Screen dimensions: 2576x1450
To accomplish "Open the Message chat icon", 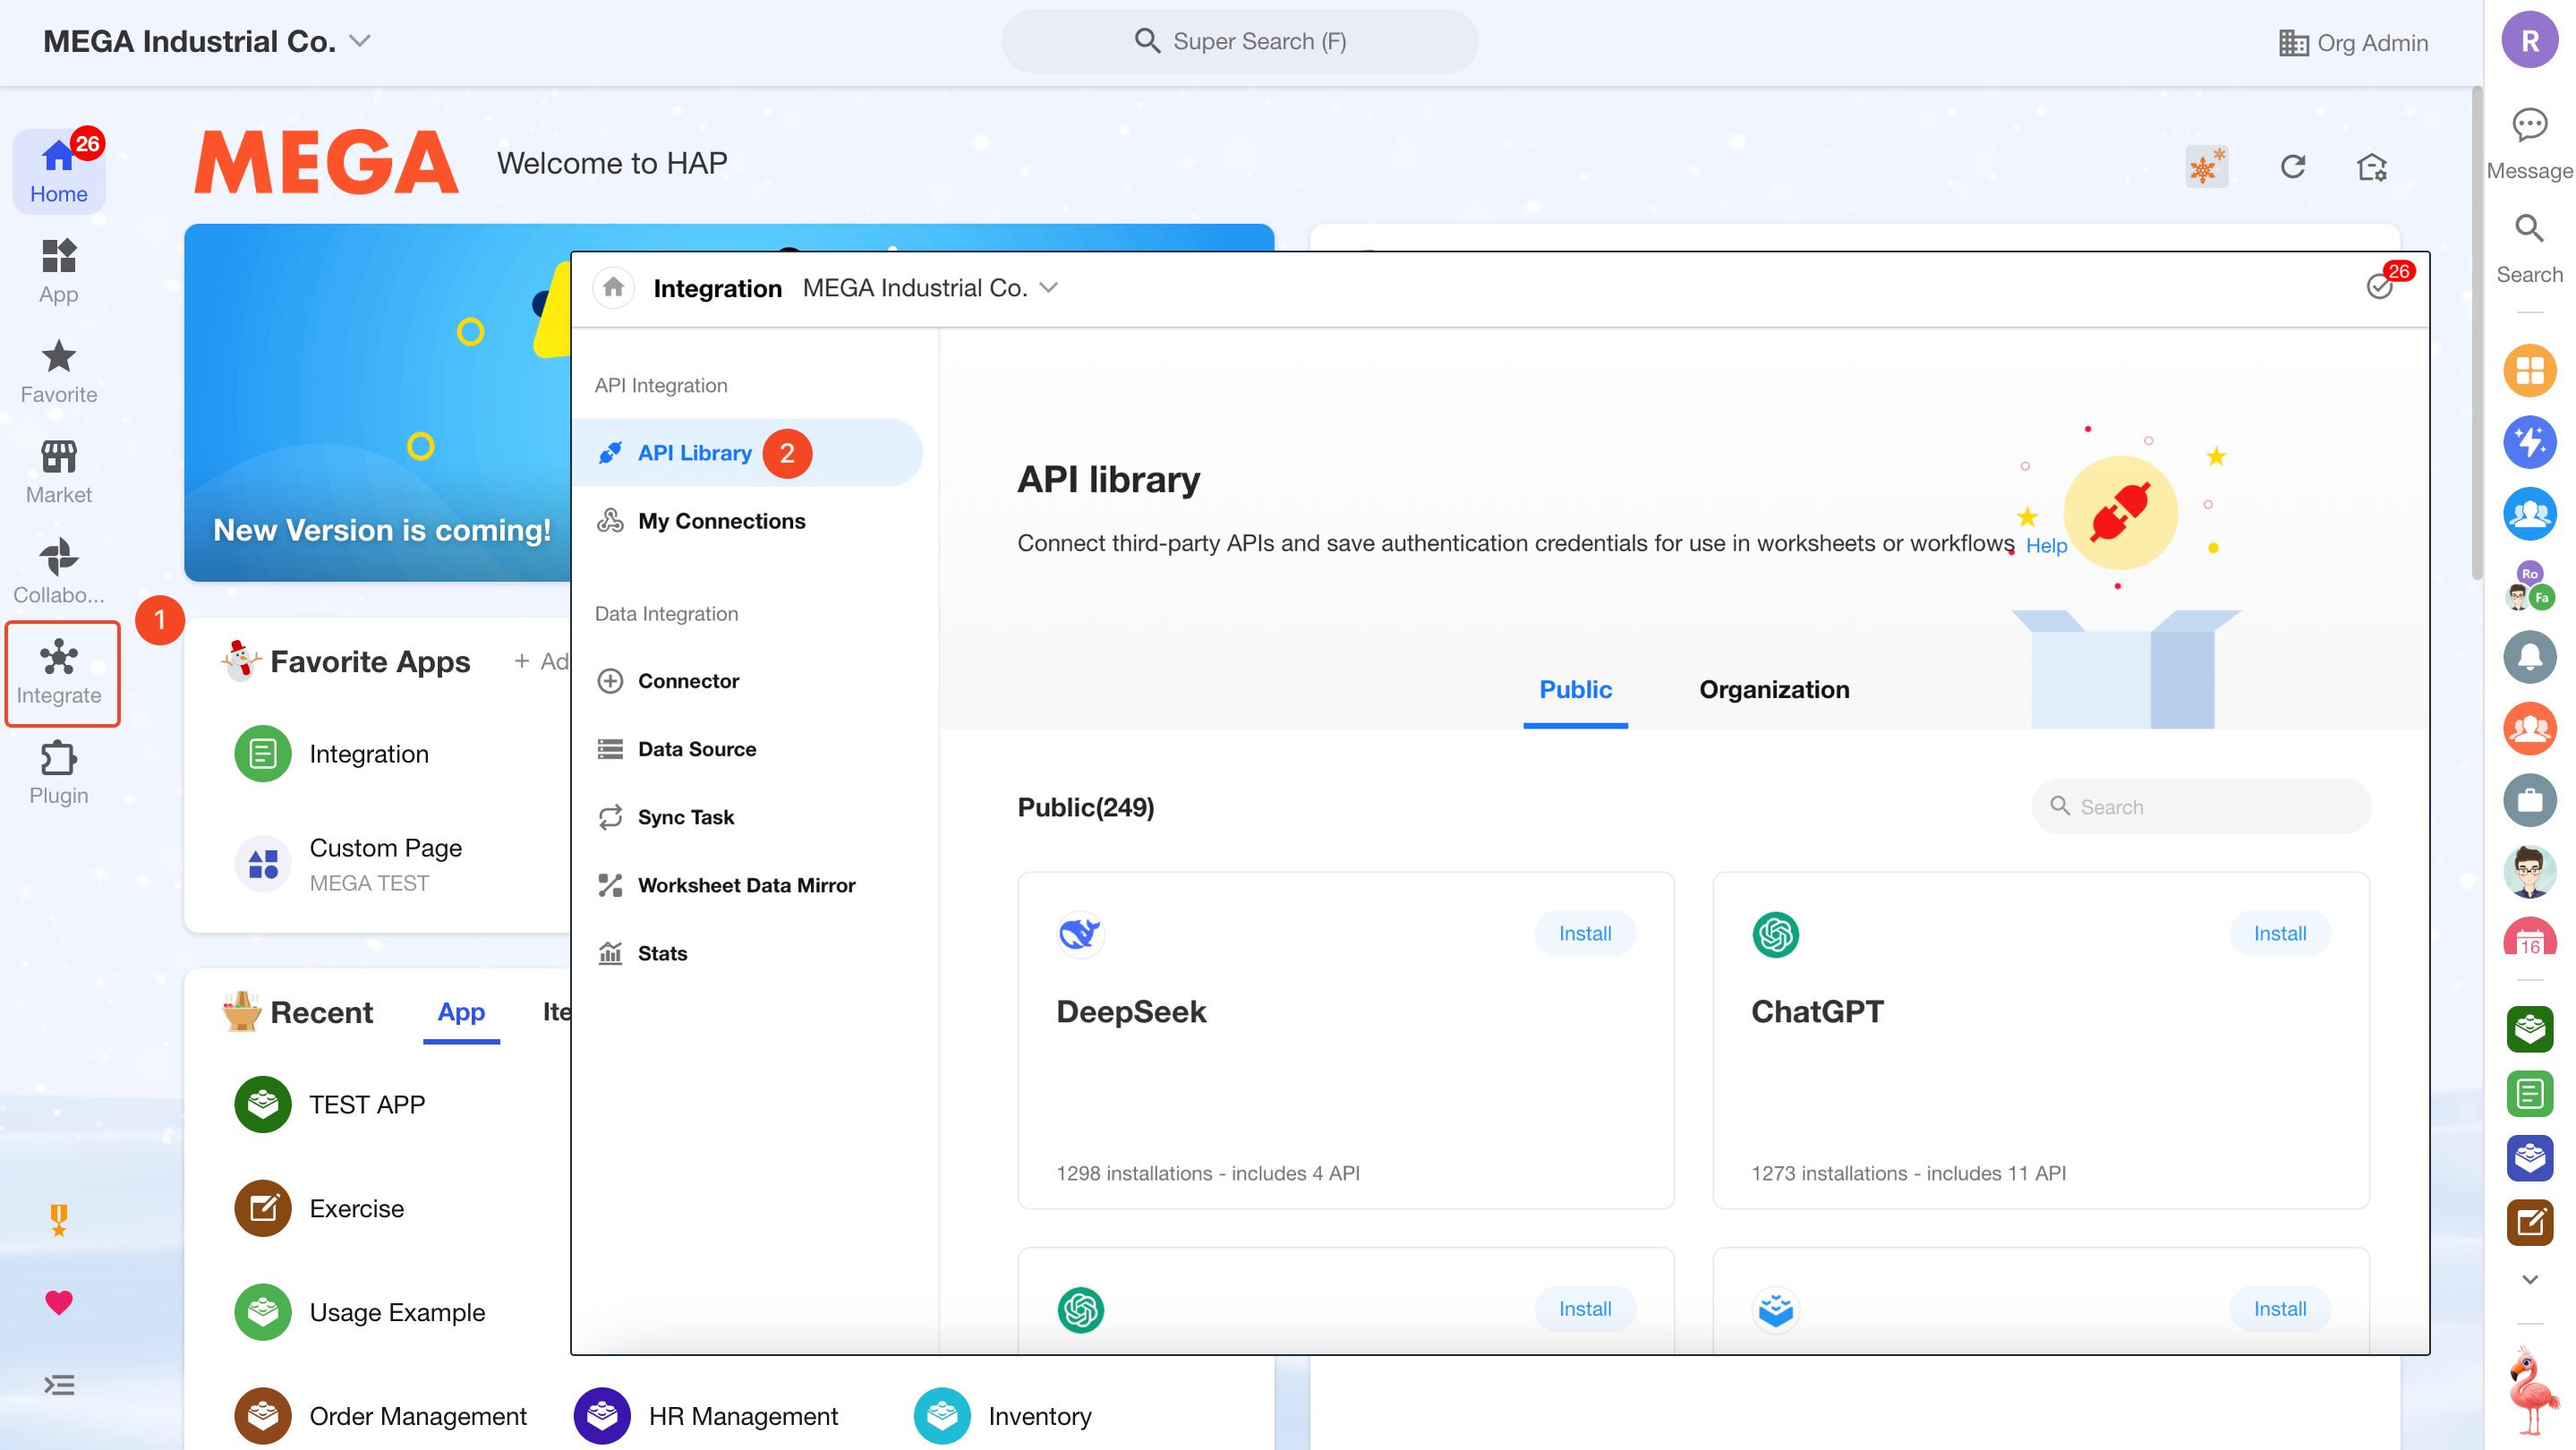I will coord(2529,126).
